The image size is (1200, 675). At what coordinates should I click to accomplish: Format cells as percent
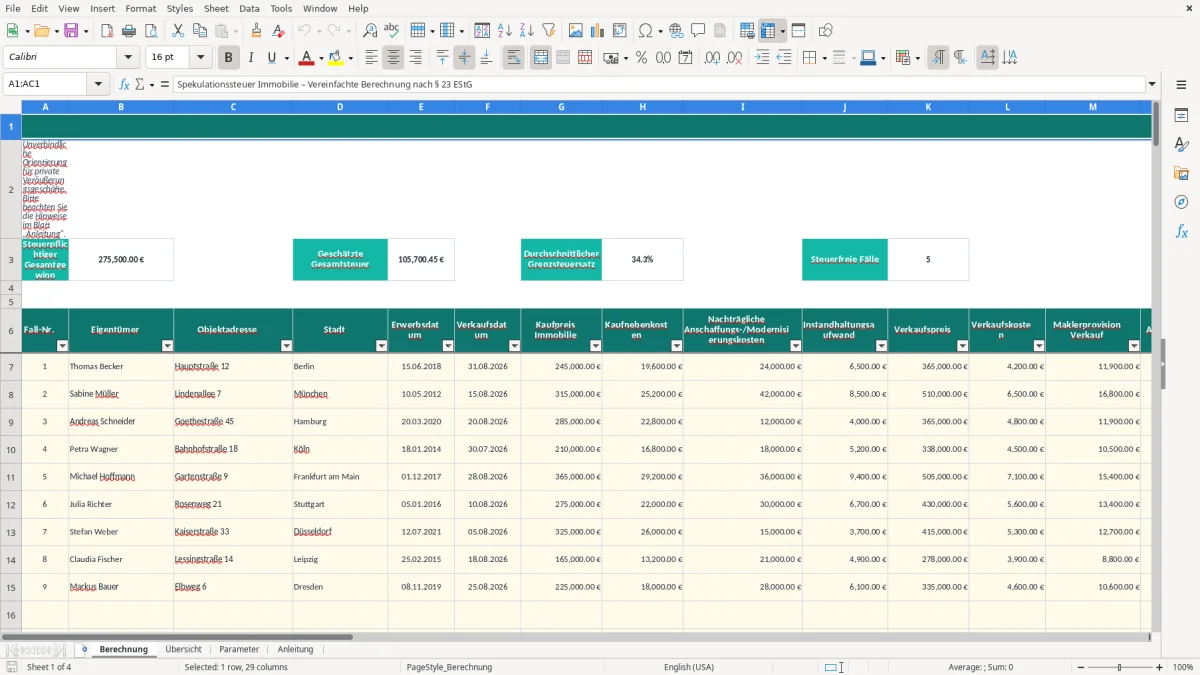point(641,58)
